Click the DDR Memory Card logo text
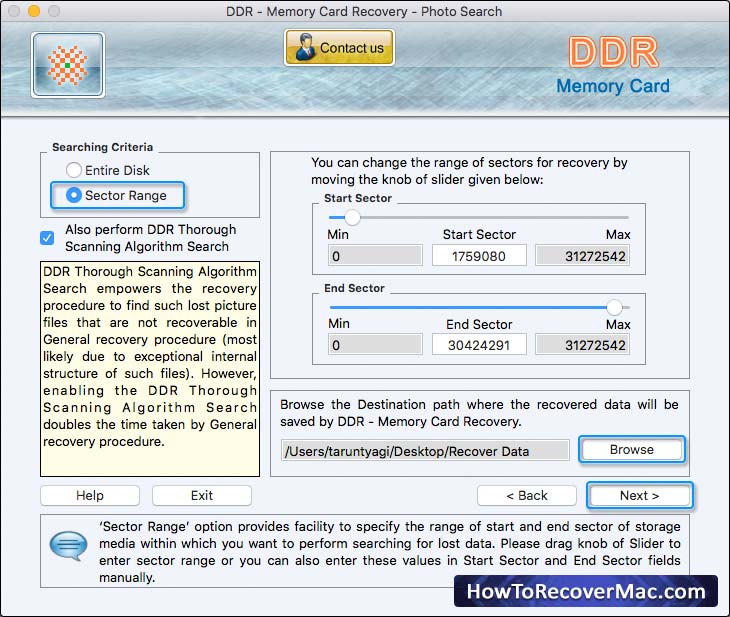Image resolution: width=730 pixels, height=617 pixels. coord(613,65)
